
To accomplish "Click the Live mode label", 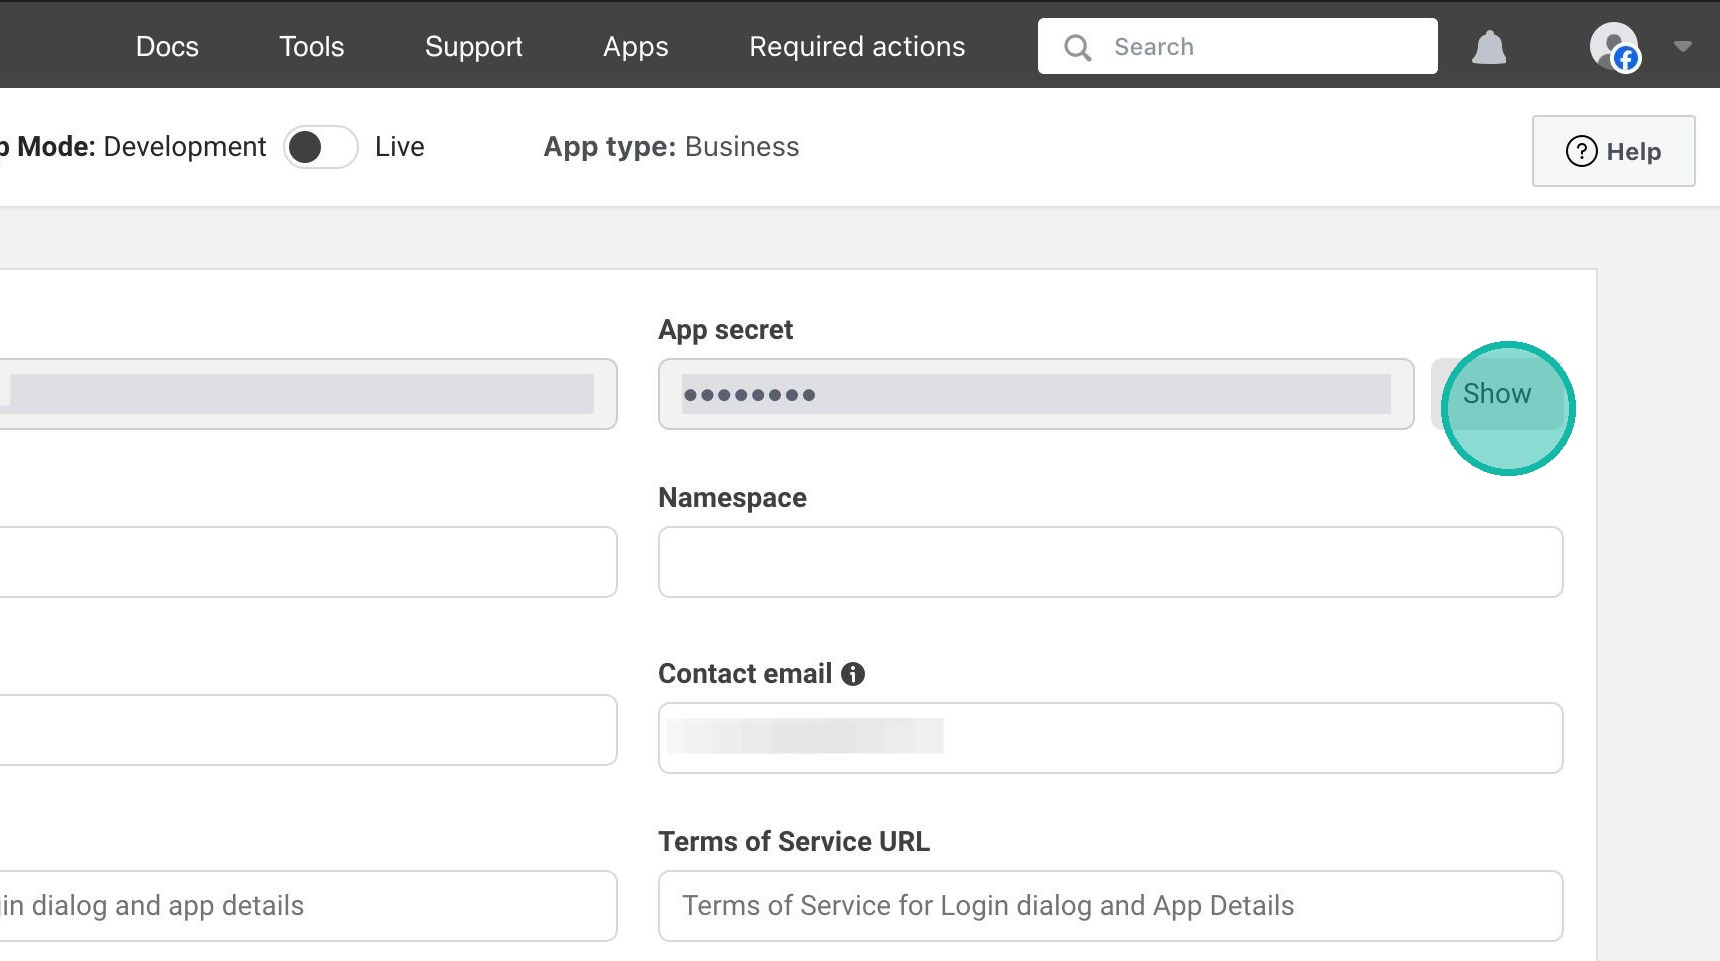I will pos(400,147).
